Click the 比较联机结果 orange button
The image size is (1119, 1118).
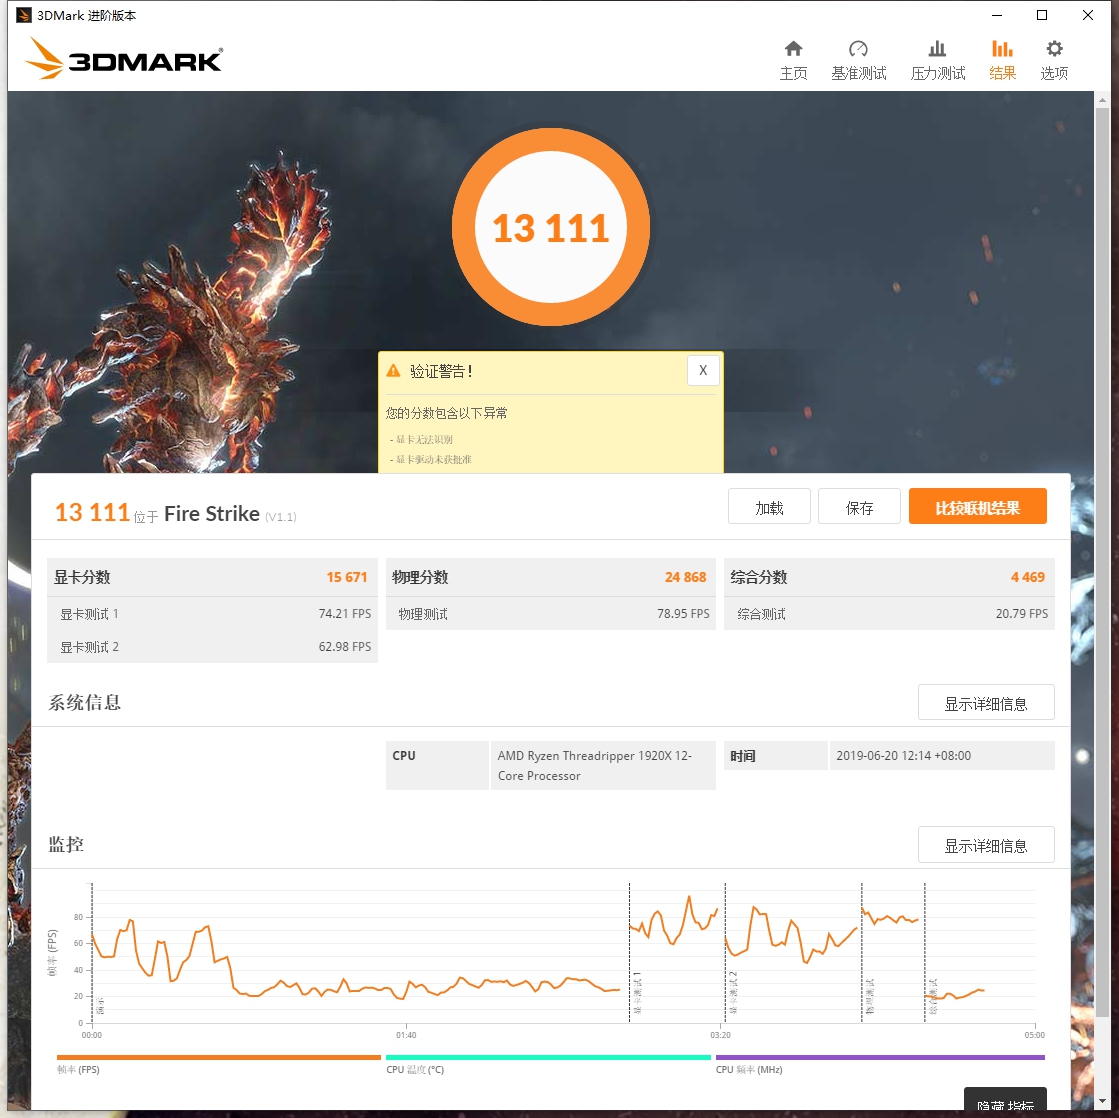977,506
